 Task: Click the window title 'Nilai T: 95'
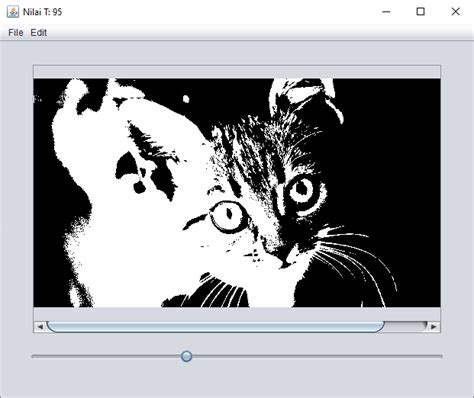coord(42,12)
